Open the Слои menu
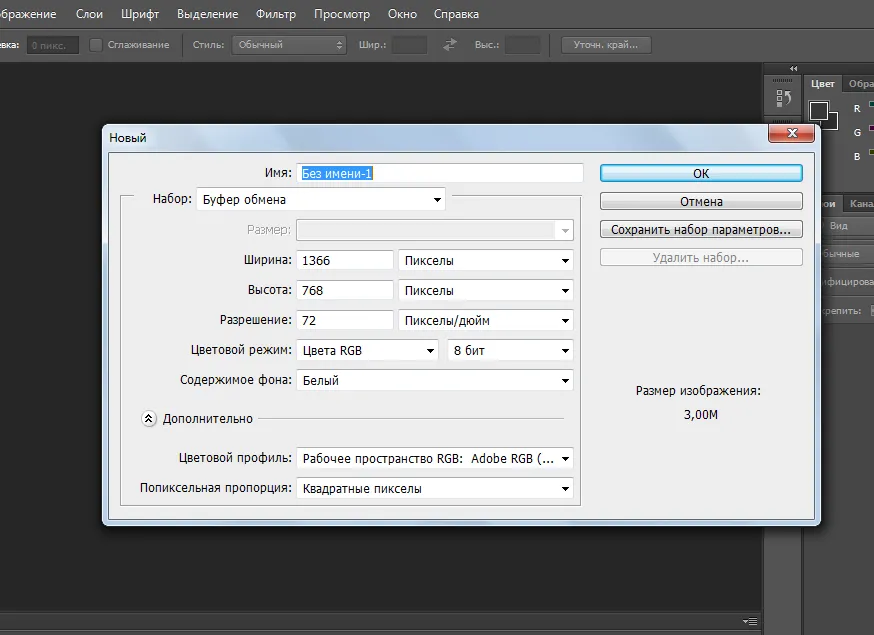This screenshot has width=874, height=635. tap(89, 14)
